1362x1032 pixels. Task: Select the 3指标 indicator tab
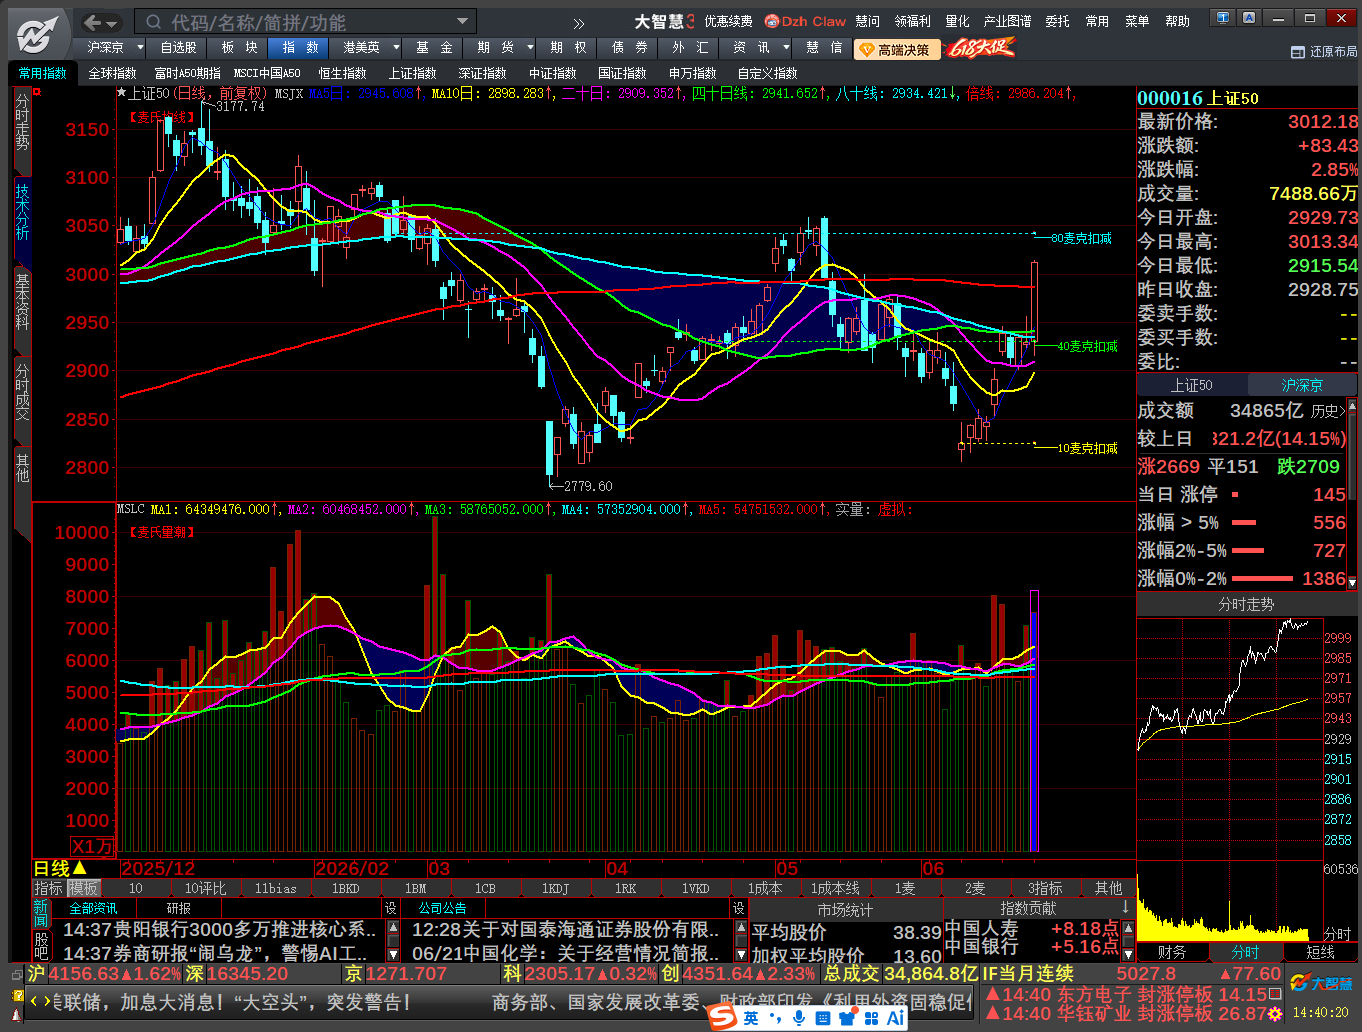(x=1045, y=888)
